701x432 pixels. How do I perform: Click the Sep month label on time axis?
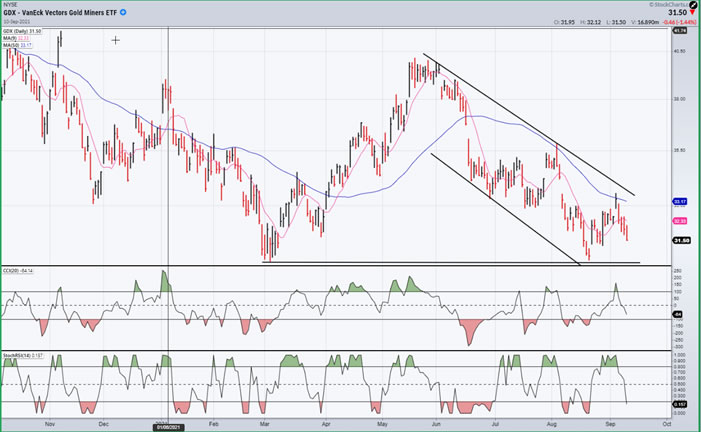tap(610, 424)
